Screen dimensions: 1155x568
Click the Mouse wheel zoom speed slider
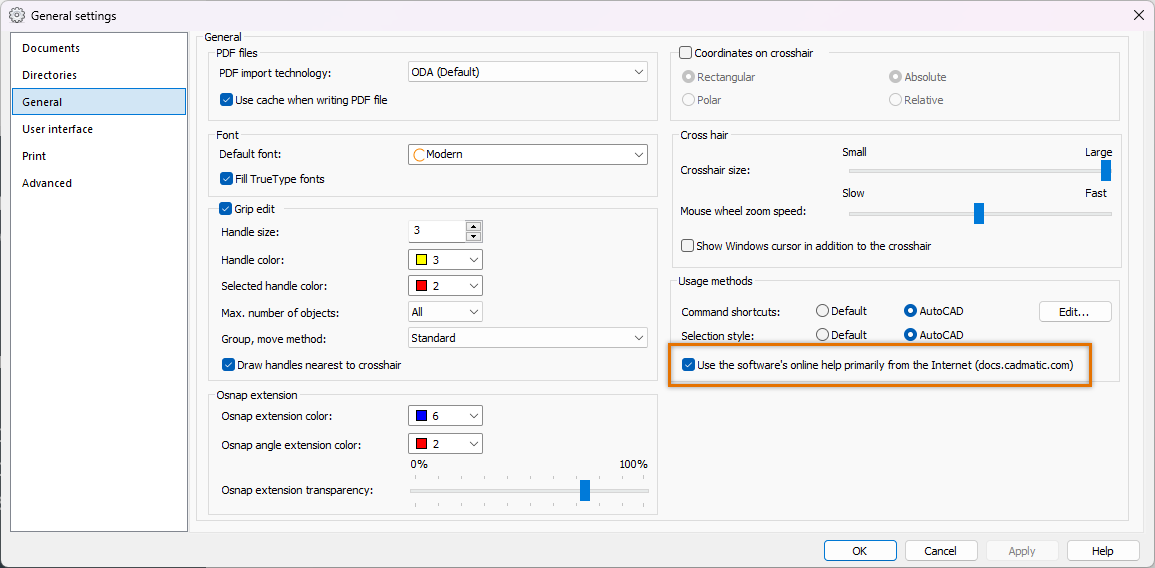tap(979, 213)
